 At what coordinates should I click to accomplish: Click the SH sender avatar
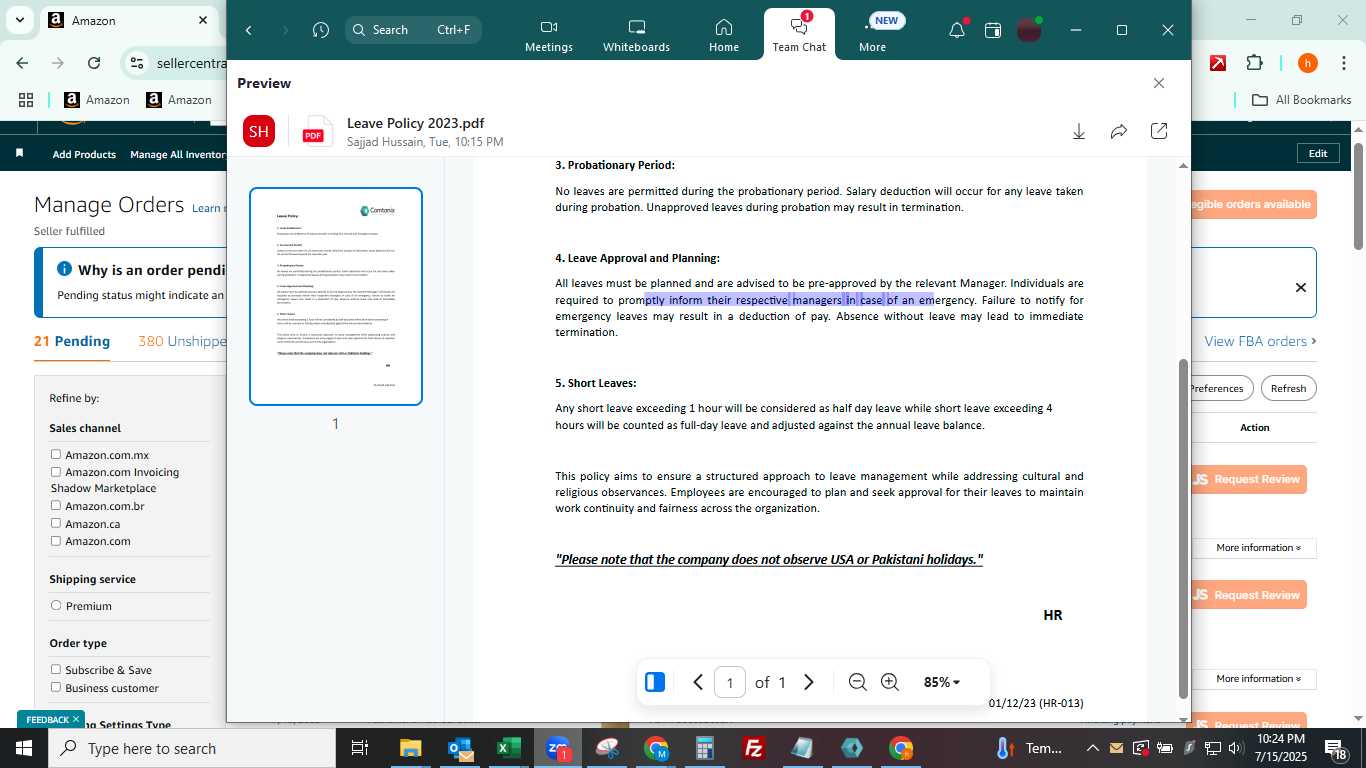259,131
